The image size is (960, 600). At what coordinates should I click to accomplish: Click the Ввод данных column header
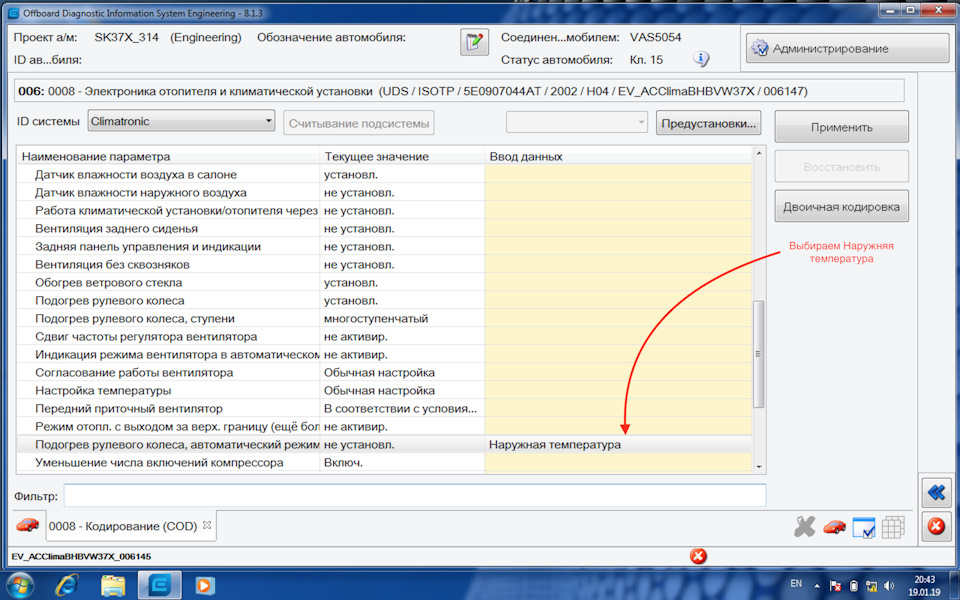618,156
